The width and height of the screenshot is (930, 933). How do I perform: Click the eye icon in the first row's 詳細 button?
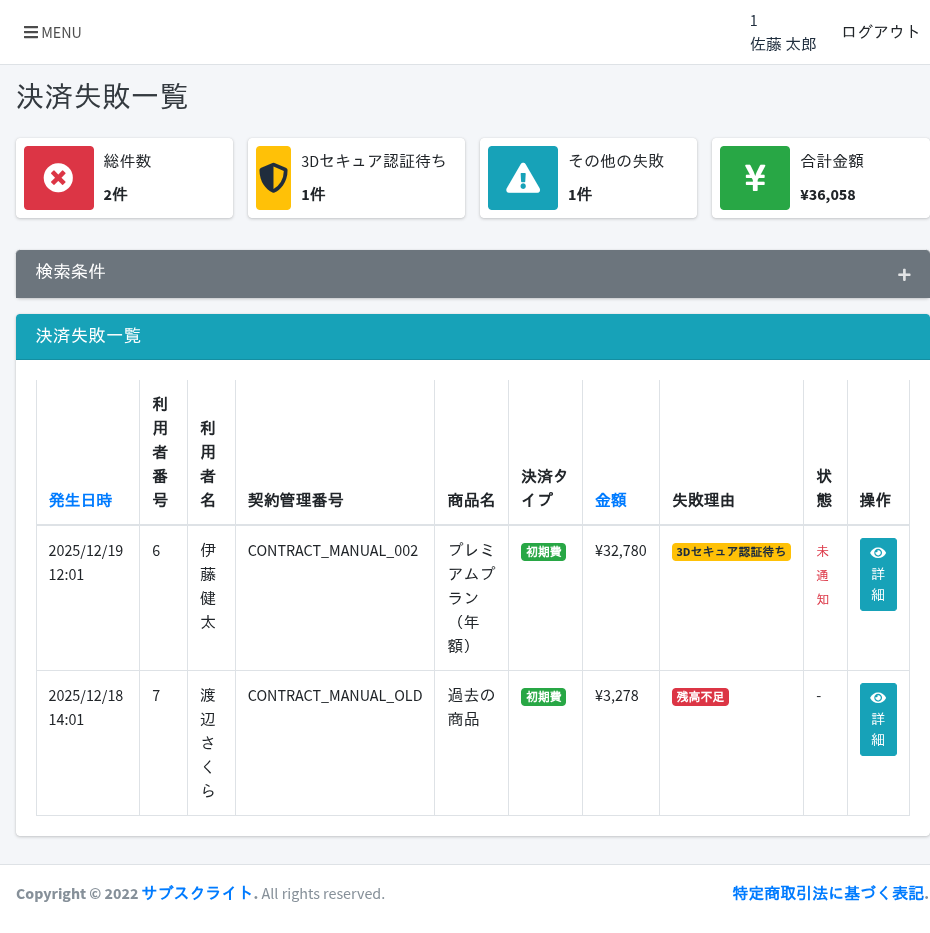[x=878, y=552]
